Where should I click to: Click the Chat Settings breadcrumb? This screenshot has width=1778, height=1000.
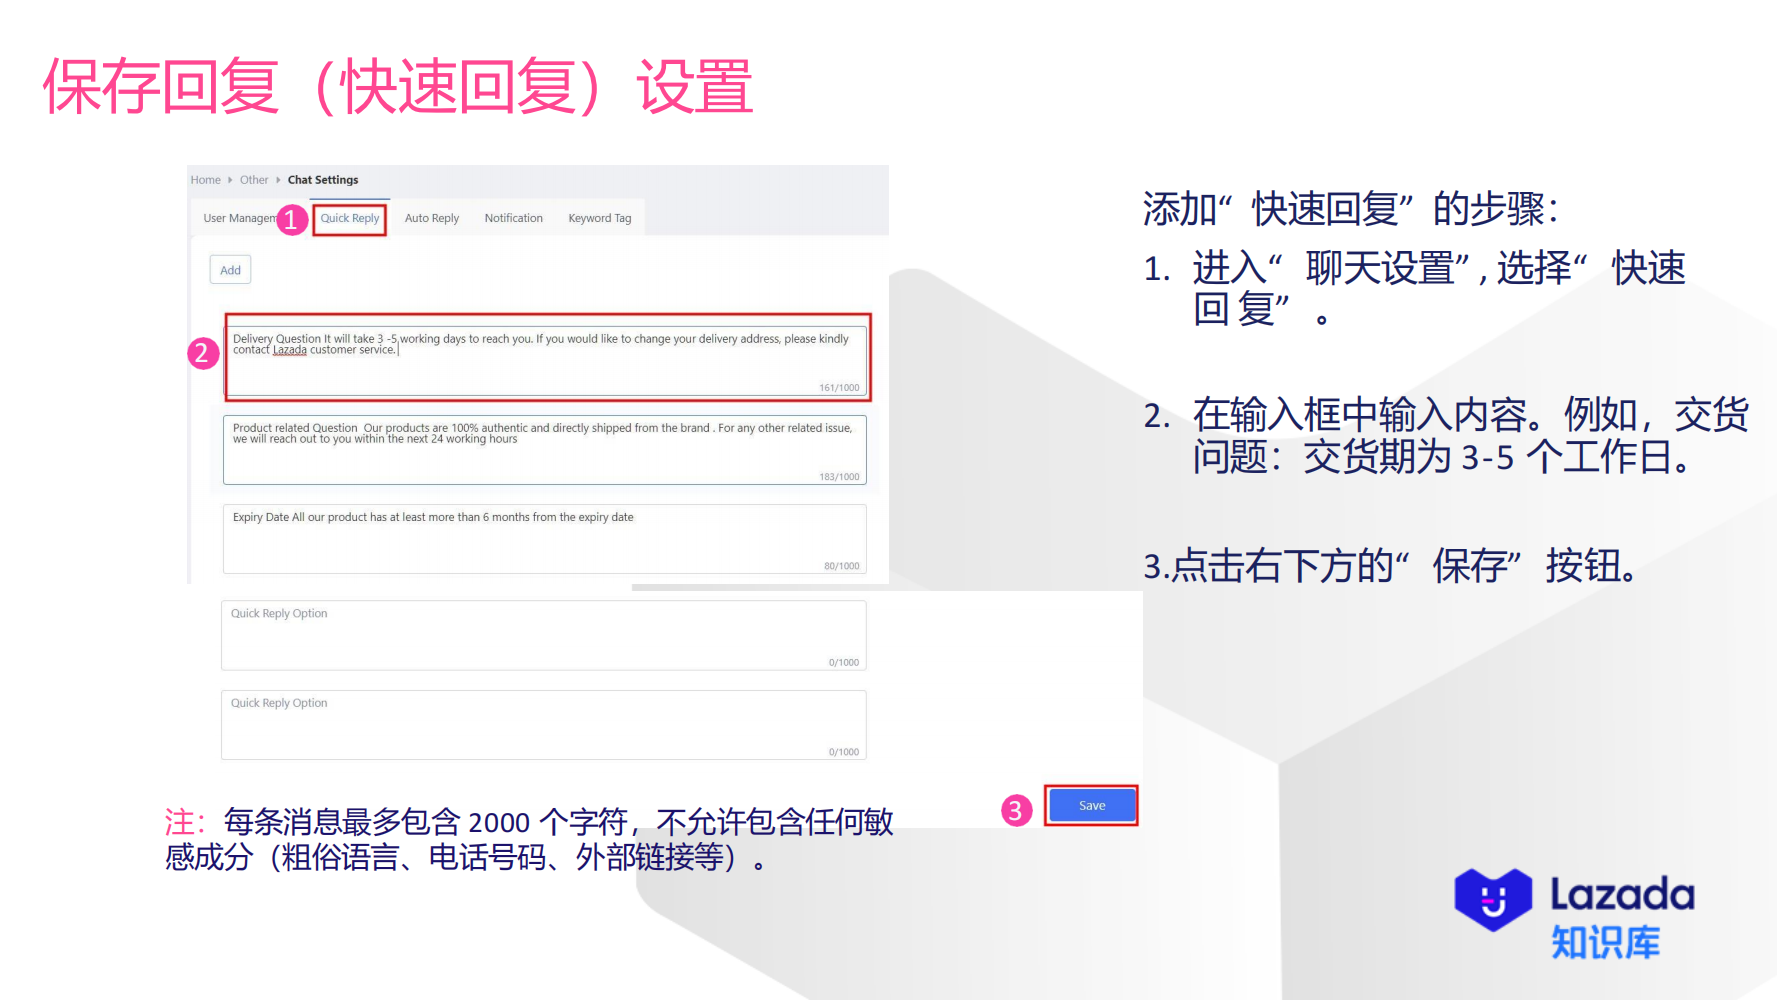pos(322,179)
